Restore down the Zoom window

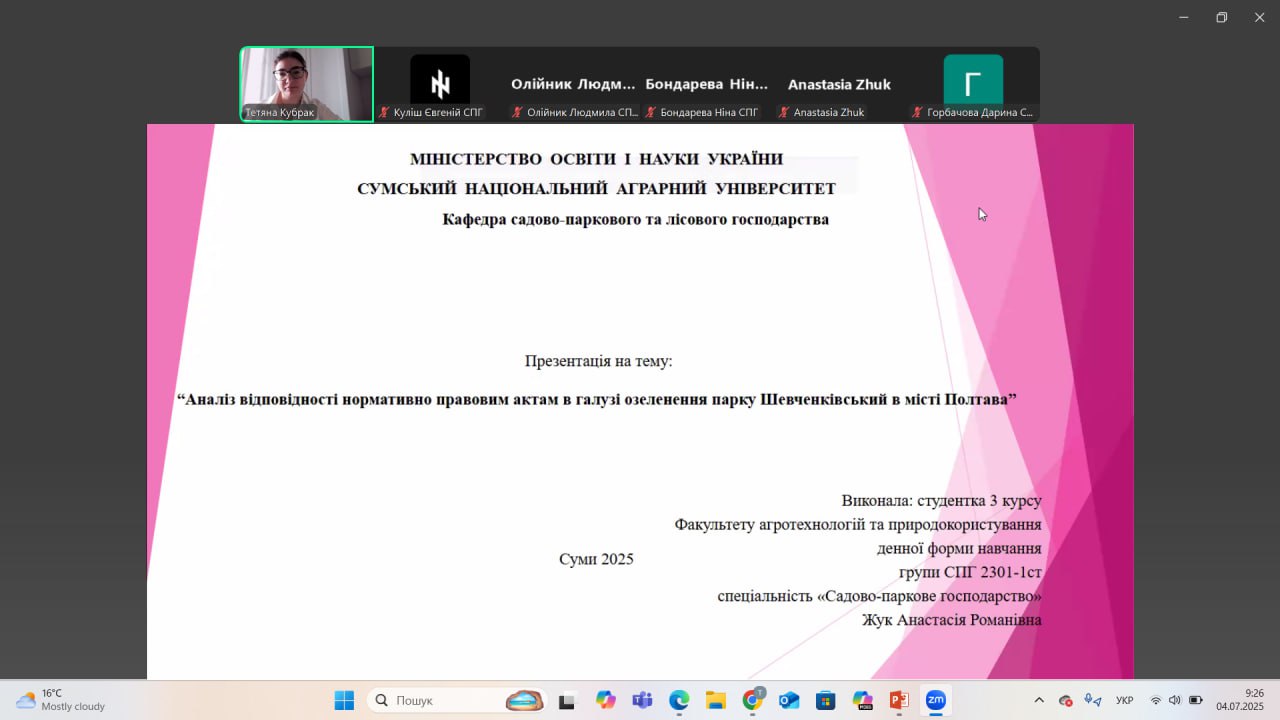[1221, 17]
